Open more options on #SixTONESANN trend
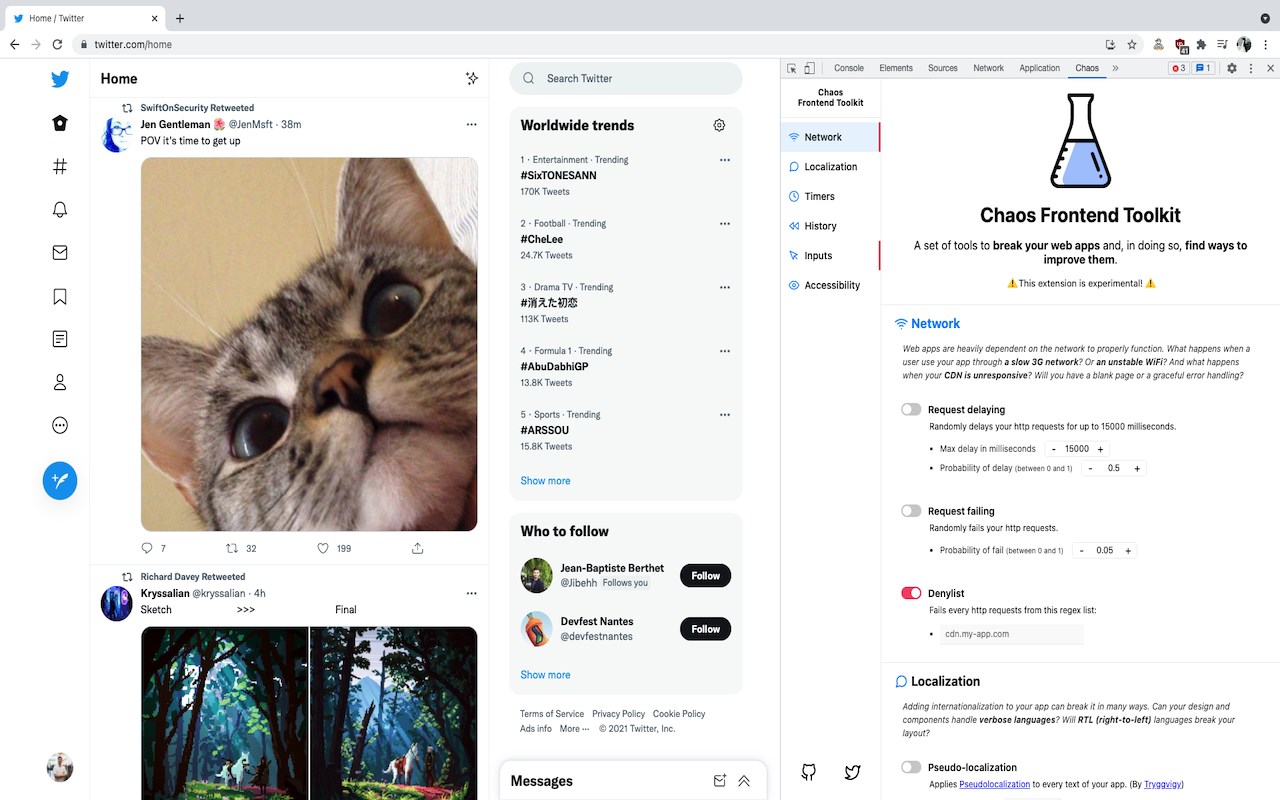This screenshot has height=800, width=1280. [725, 160]
